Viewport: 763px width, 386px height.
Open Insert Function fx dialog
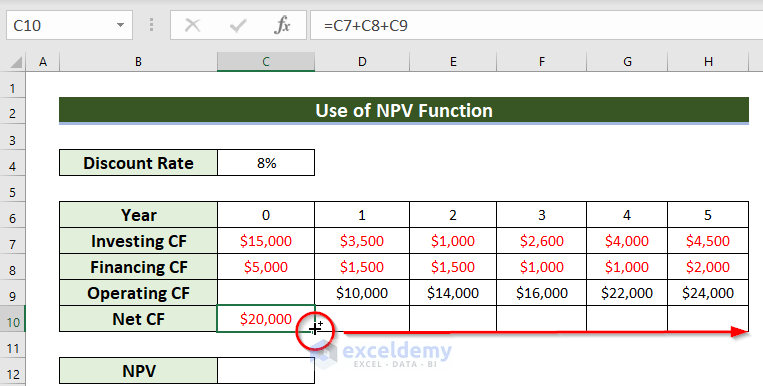(x=282, y=25)
